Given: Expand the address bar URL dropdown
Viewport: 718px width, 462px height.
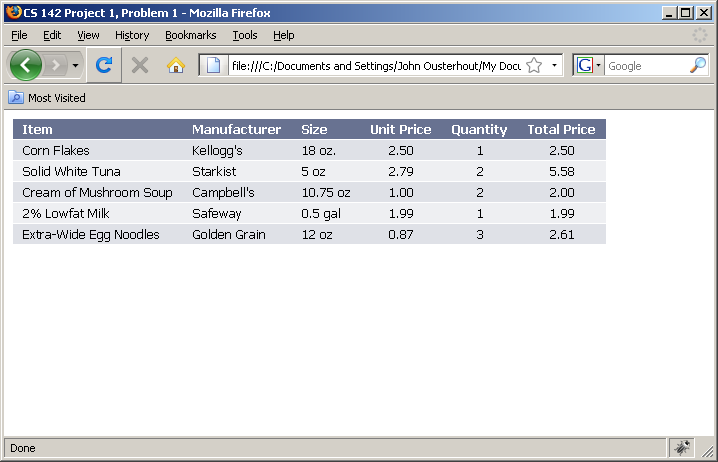Looking at the screenshot, I should (x=554, y=66).
